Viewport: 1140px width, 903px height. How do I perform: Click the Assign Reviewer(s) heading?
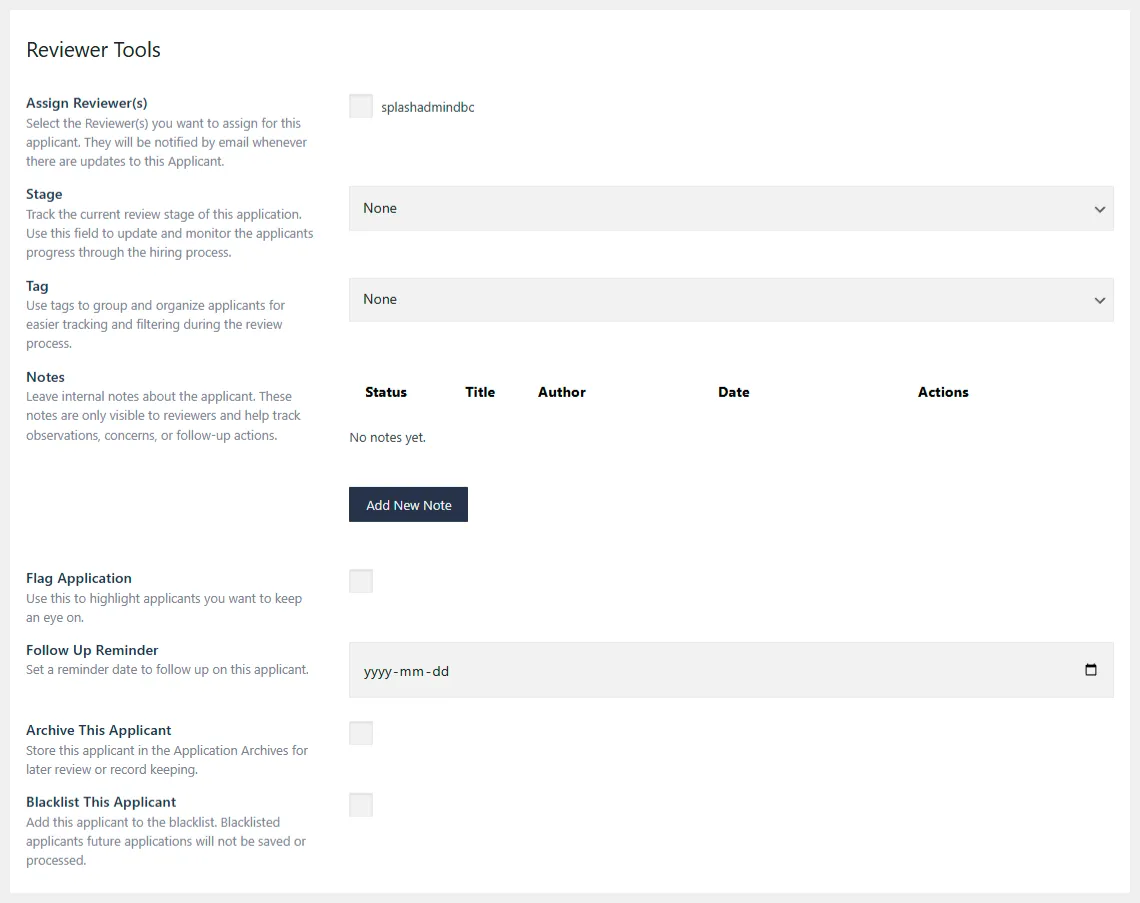[86, 102]
